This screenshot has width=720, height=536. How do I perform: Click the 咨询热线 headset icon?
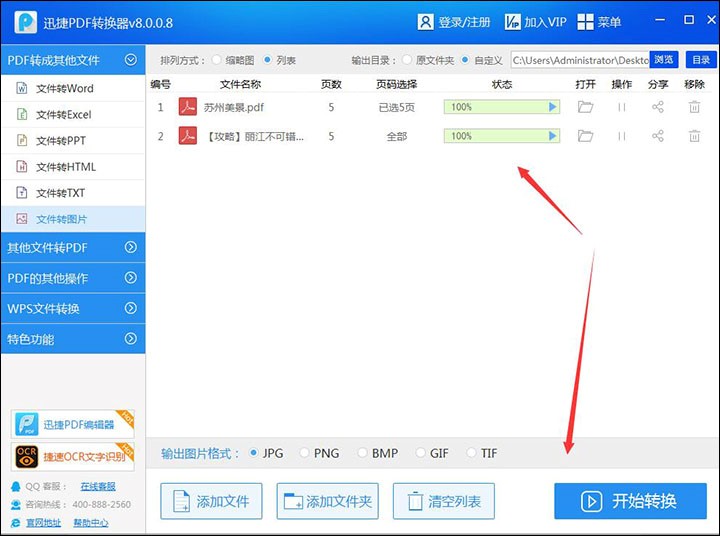click(x=16, y=505)
